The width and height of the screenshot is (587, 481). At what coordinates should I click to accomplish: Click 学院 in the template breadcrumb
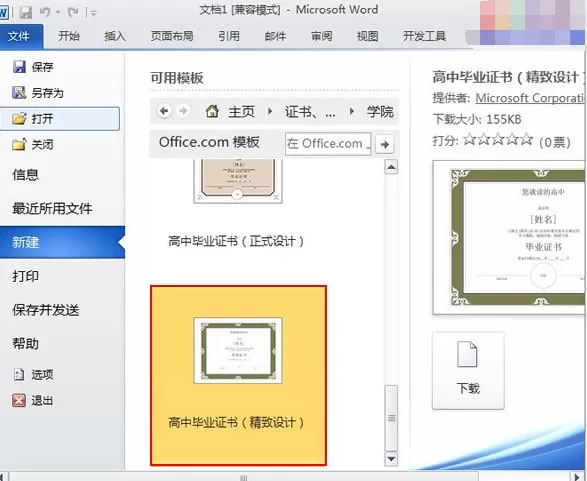(x=380, y=112)
